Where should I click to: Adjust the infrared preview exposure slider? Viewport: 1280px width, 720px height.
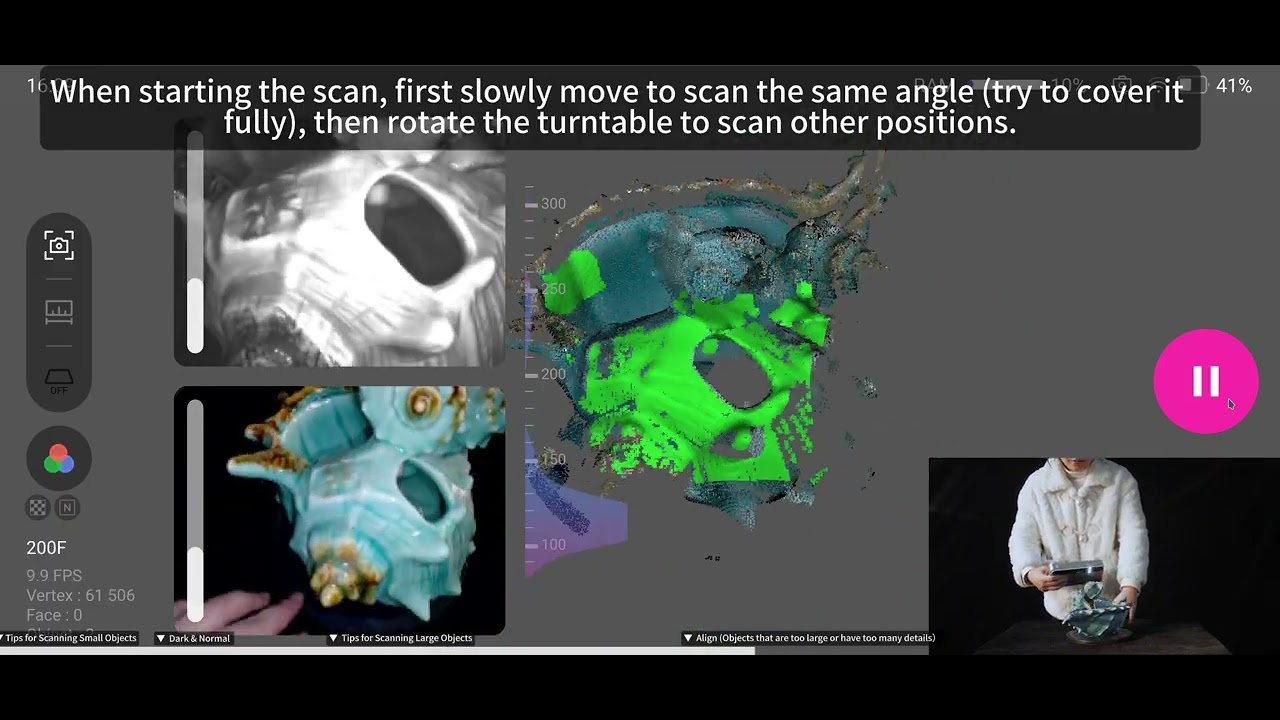coord(195,240)
